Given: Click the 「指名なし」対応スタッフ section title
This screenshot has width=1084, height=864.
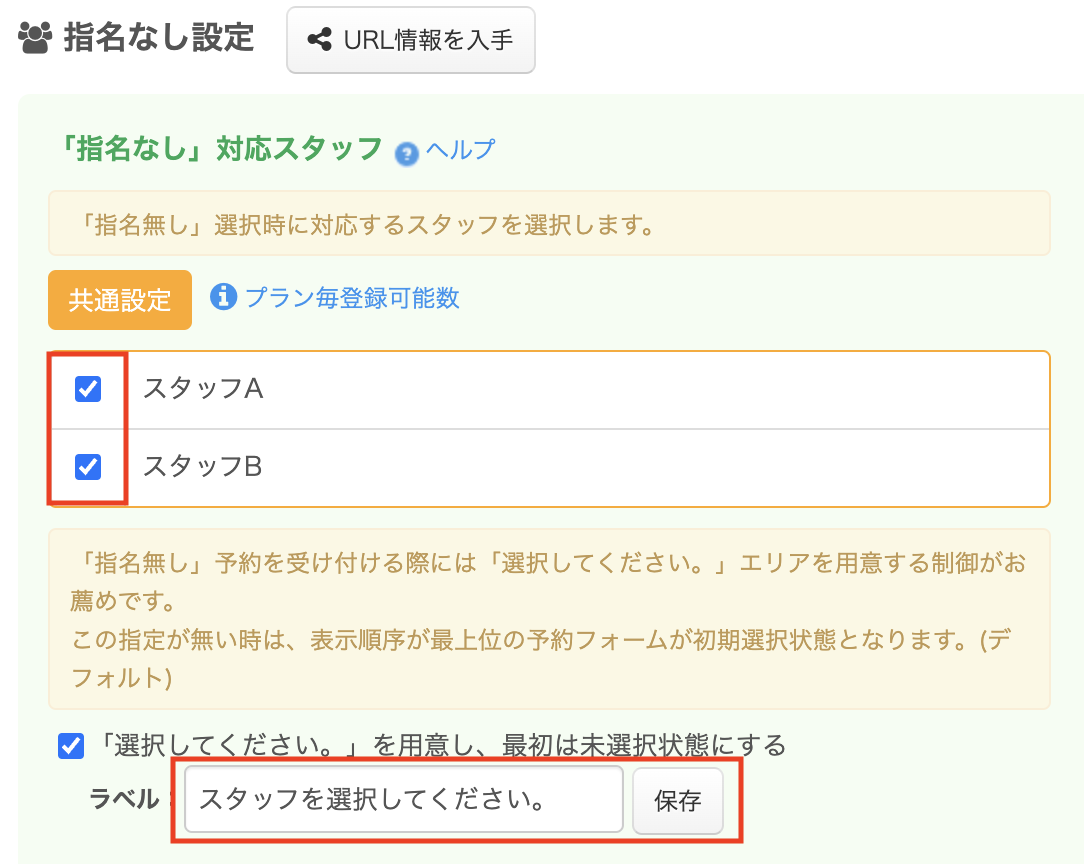Looking at the screenshot, I should click(x=222, y=149).
